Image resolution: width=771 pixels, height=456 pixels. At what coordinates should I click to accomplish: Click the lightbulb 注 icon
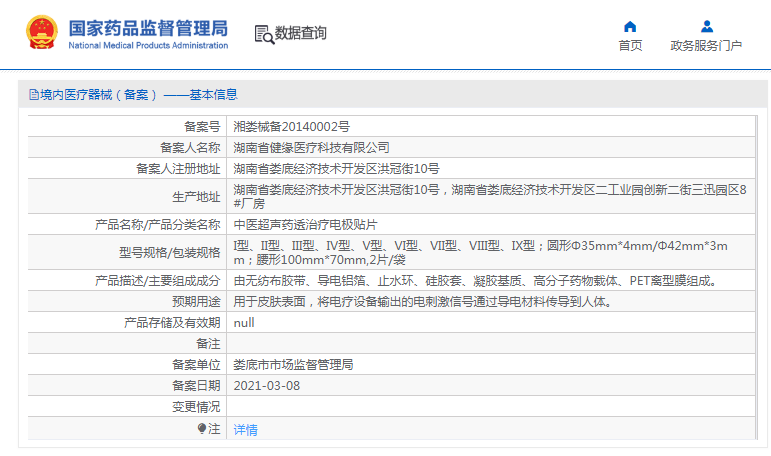click(202, 428)
